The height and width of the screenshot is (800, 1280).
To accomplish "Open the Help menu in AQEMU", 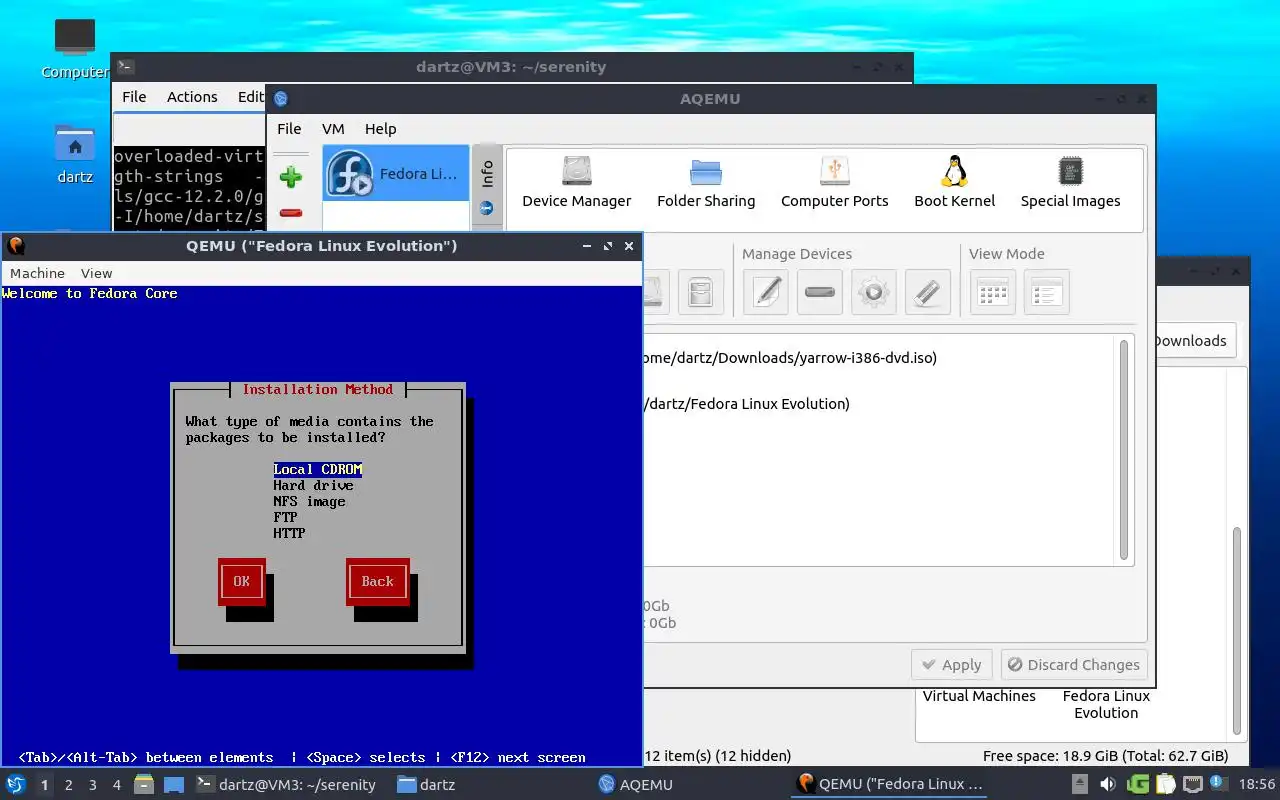I will [x=380, y=128].
